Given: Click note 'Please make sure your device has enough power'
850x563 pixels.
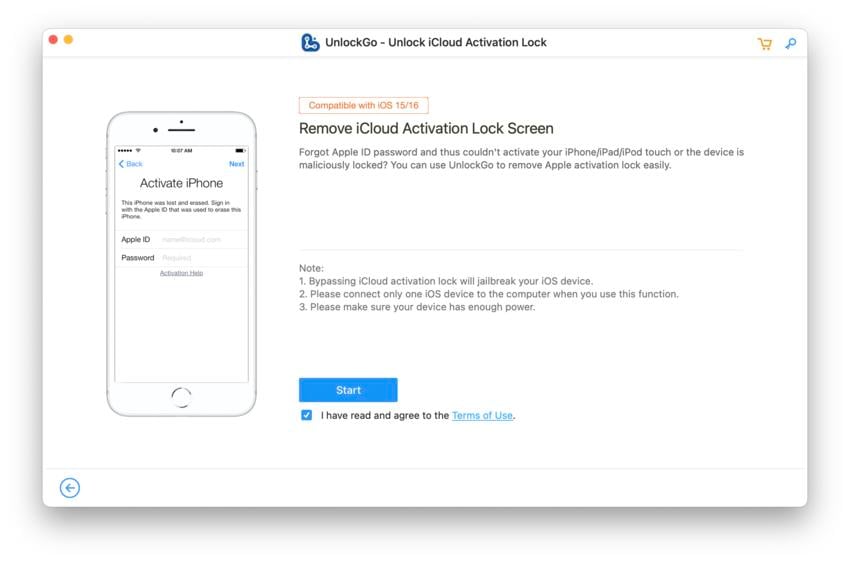Looking at the screenshot, I should [417, 307].
